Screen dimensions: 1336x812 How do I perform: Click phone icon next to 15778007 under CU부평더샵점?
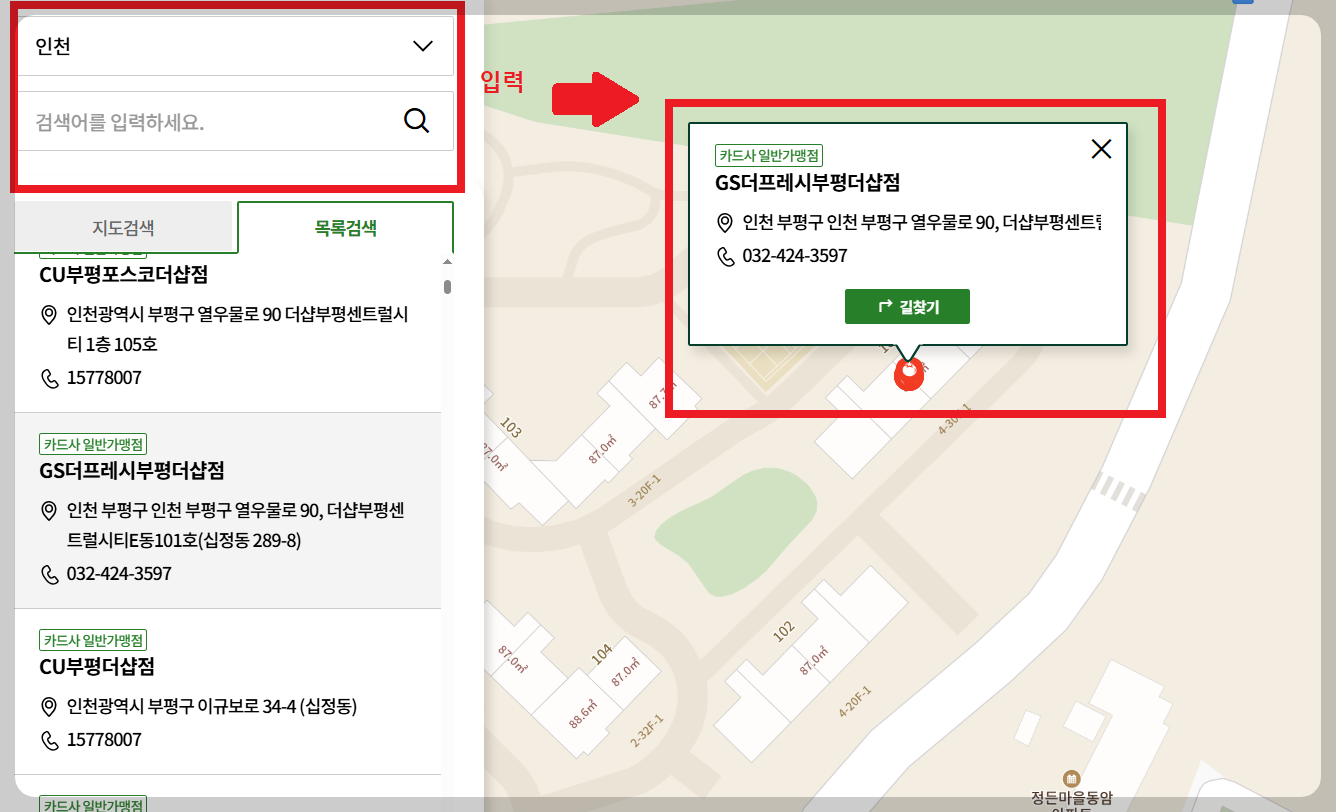click(x=49, y=740)
